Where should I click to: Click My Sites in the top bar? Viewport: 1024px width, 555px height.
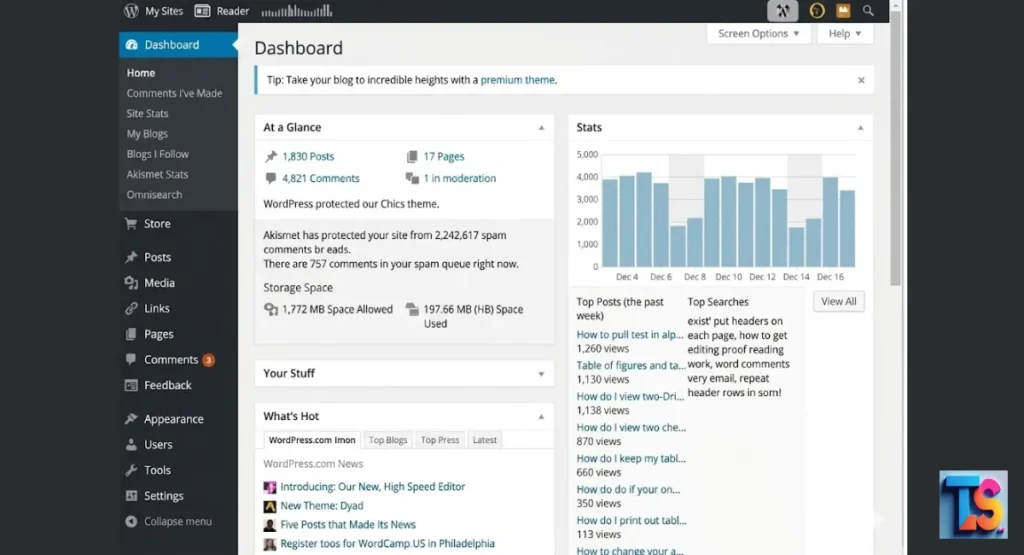[x=163, y=11]
